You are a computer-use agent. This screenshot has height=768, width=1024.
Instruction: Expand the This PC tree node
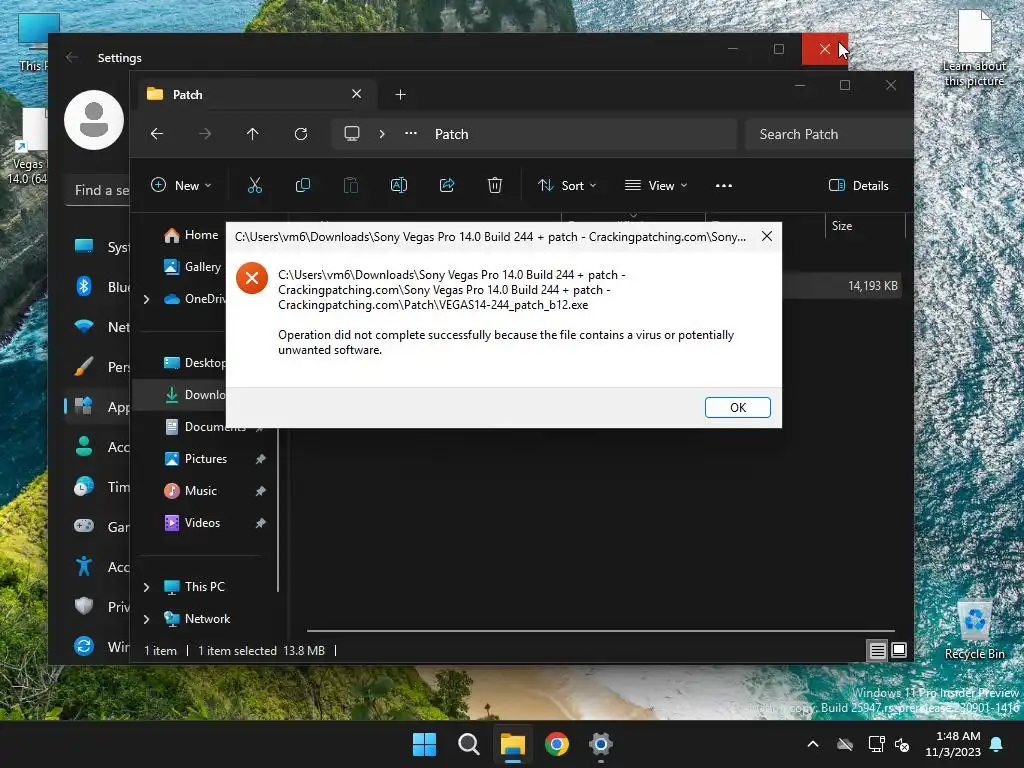[x=147, y=587]
